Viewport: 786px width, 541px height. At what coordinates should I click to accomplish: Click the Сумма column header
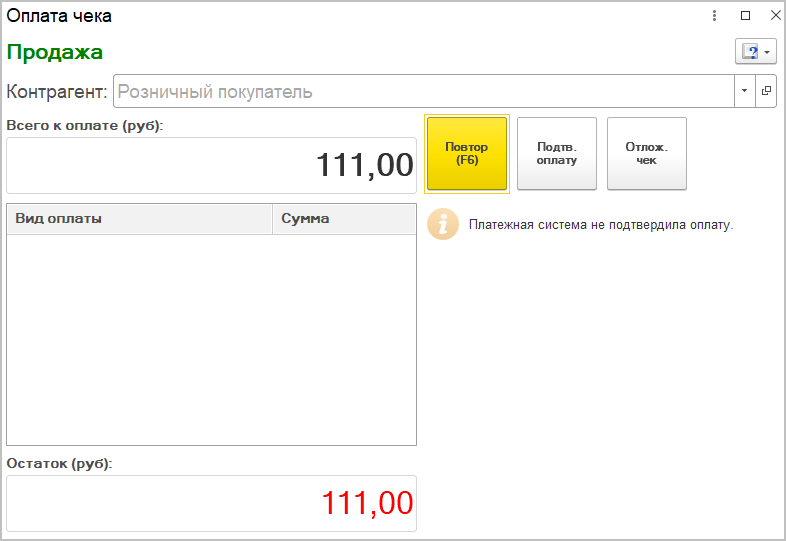[344, 219]
